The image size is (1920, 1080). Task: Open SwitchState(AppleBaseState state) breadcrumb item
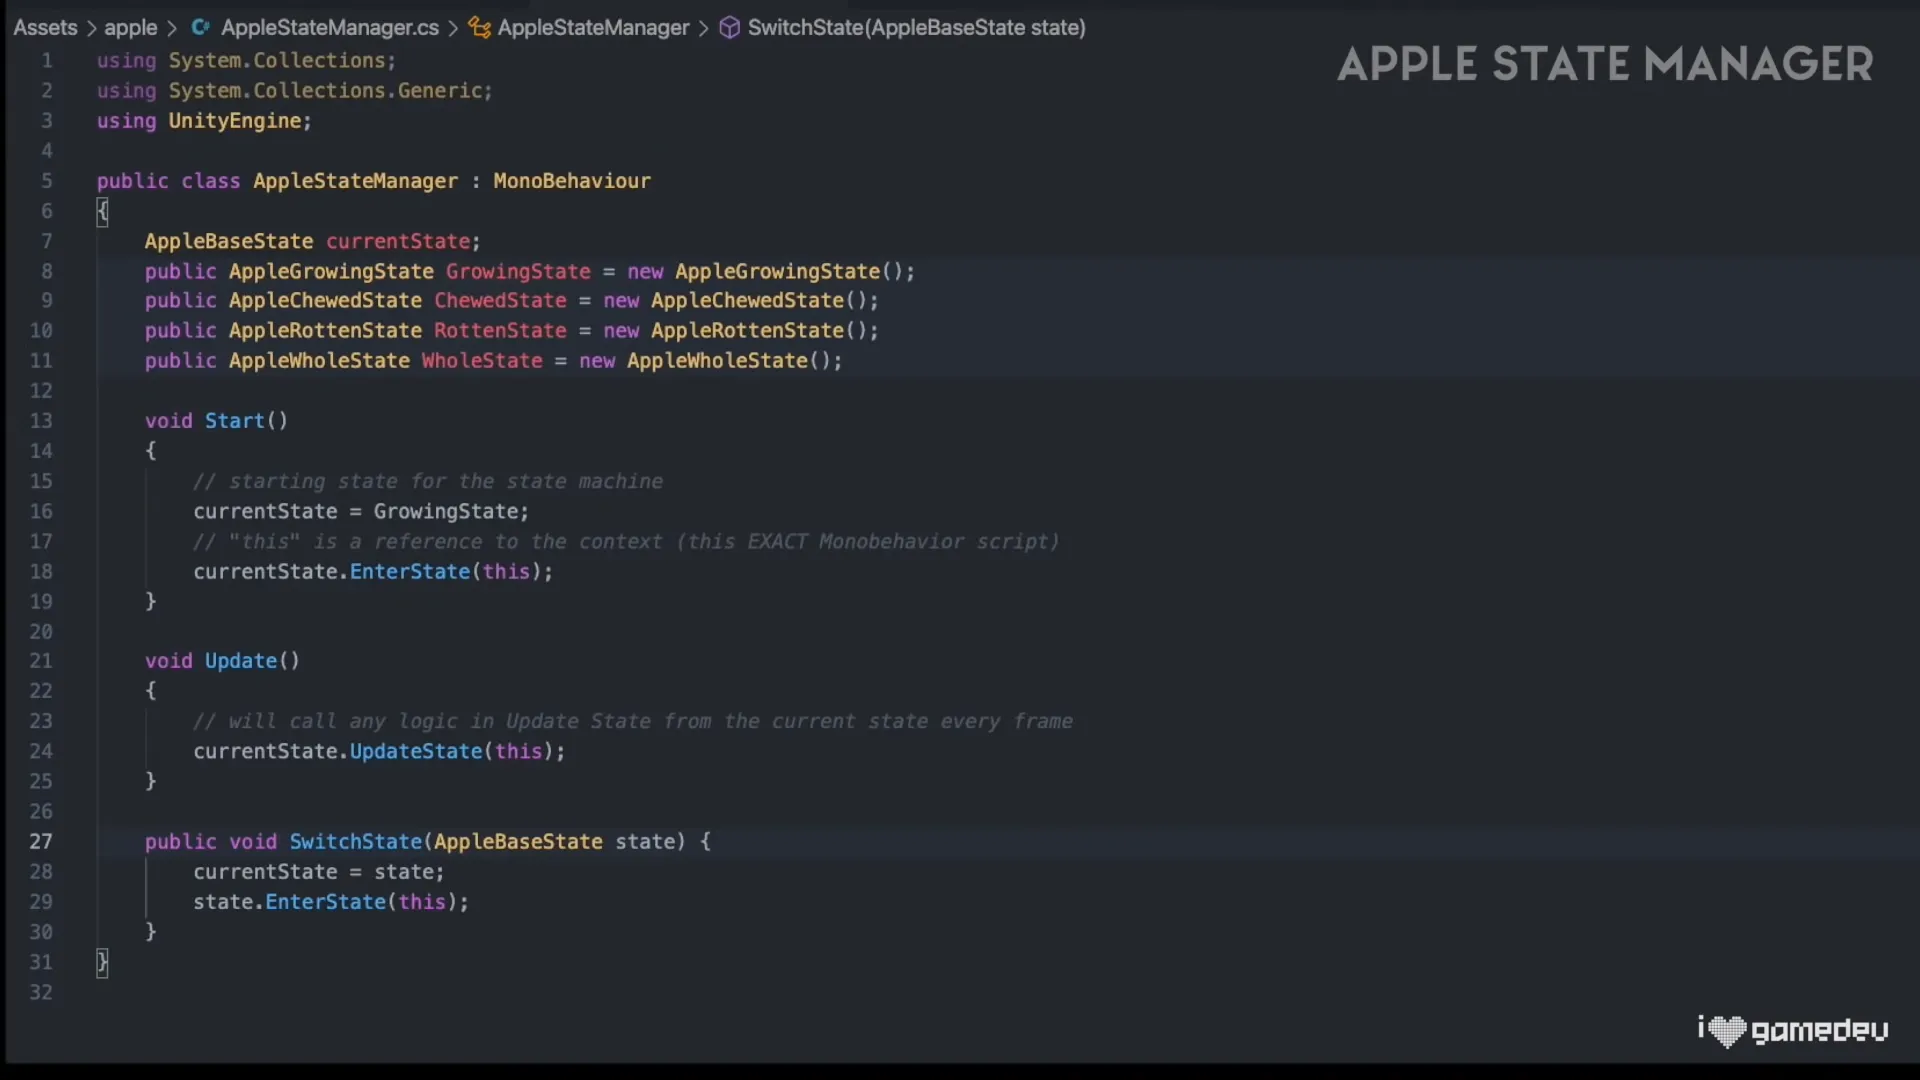(916, 28)
